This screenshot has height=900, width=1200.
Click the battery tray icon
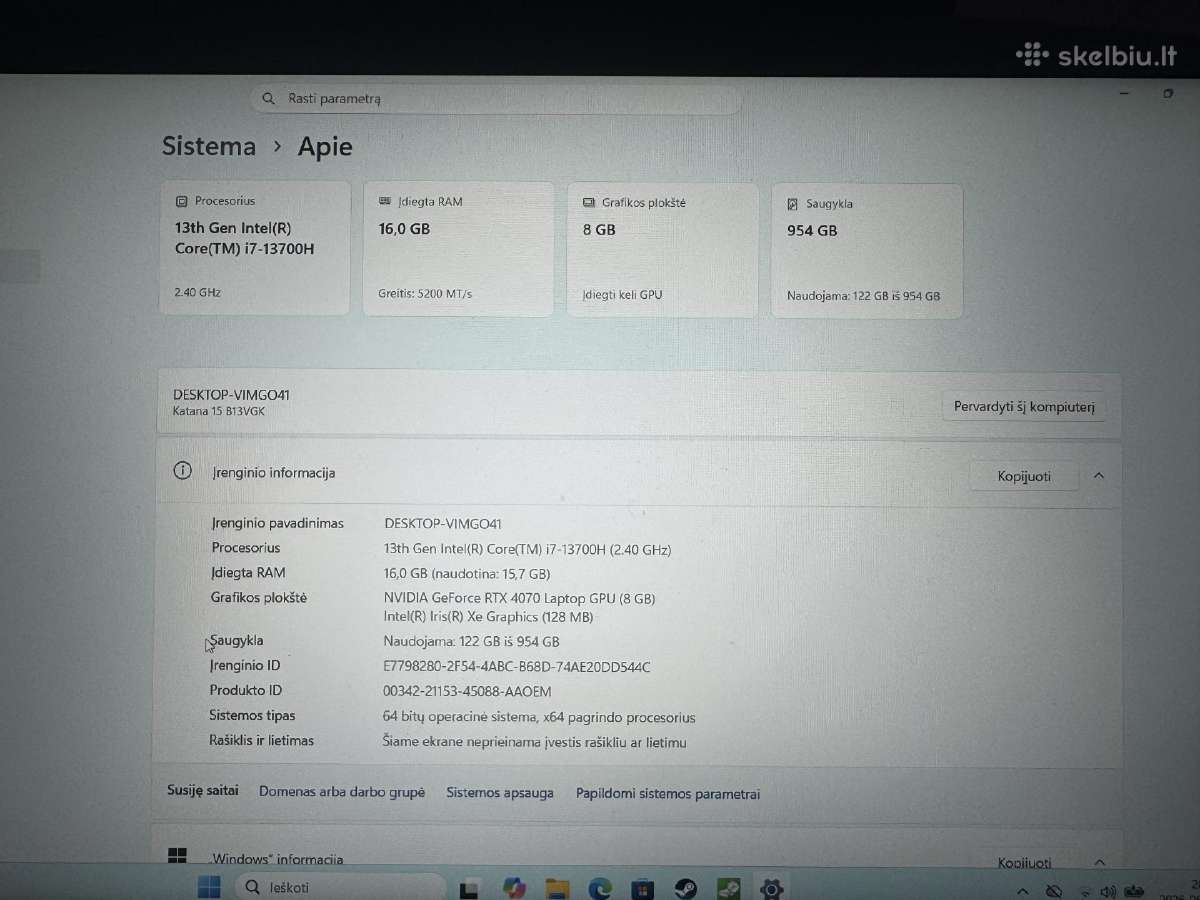point(1134,890)
